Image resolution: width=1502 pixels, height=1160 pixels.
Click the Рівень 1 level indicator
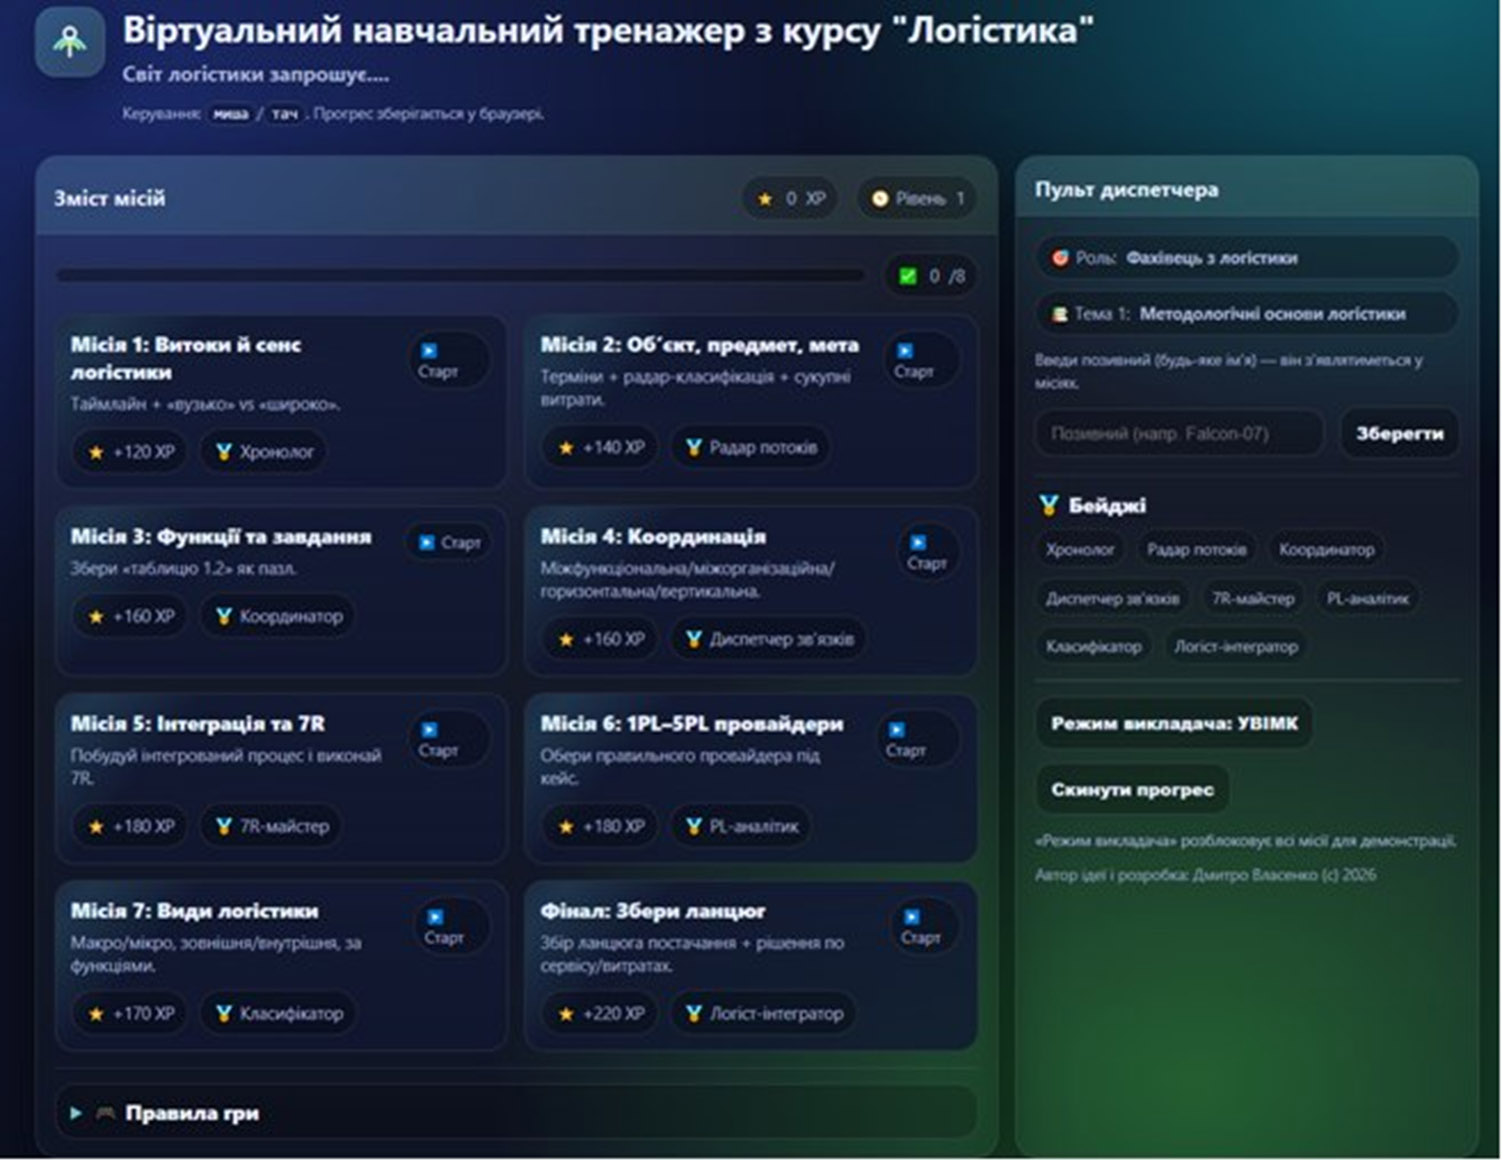pyautogui.click(x=918, y=198)
